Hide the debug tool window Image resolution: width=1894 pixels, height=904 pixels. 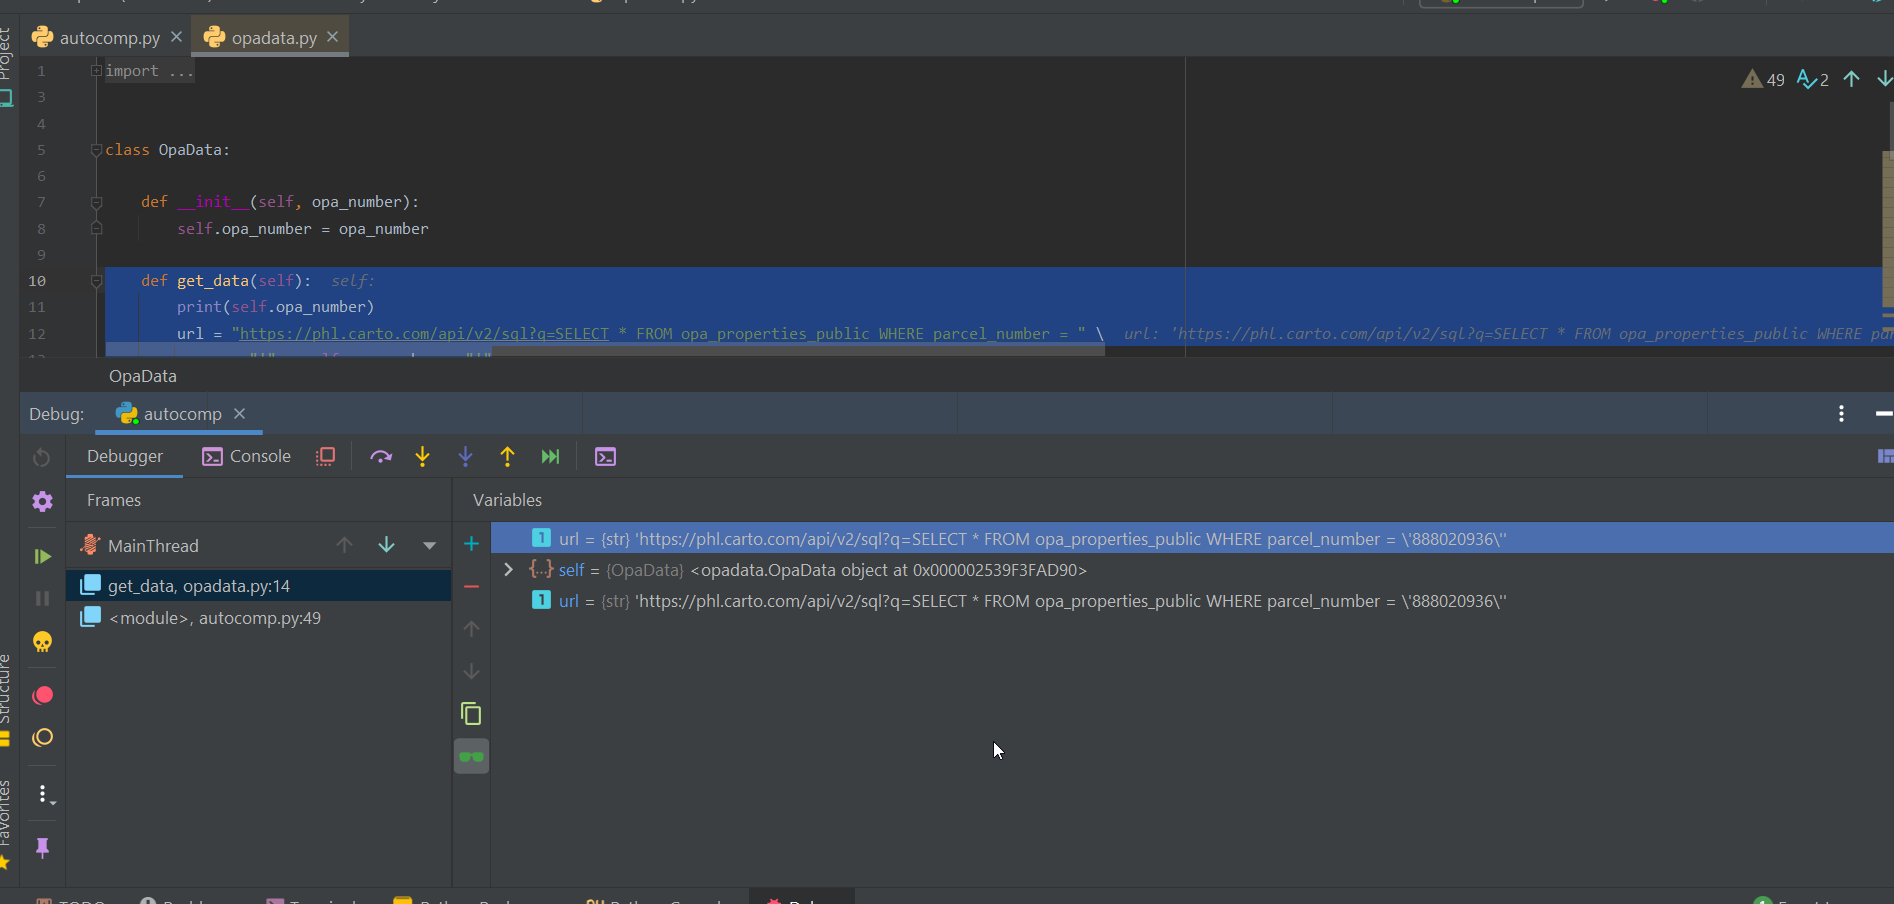[1884, 414]
